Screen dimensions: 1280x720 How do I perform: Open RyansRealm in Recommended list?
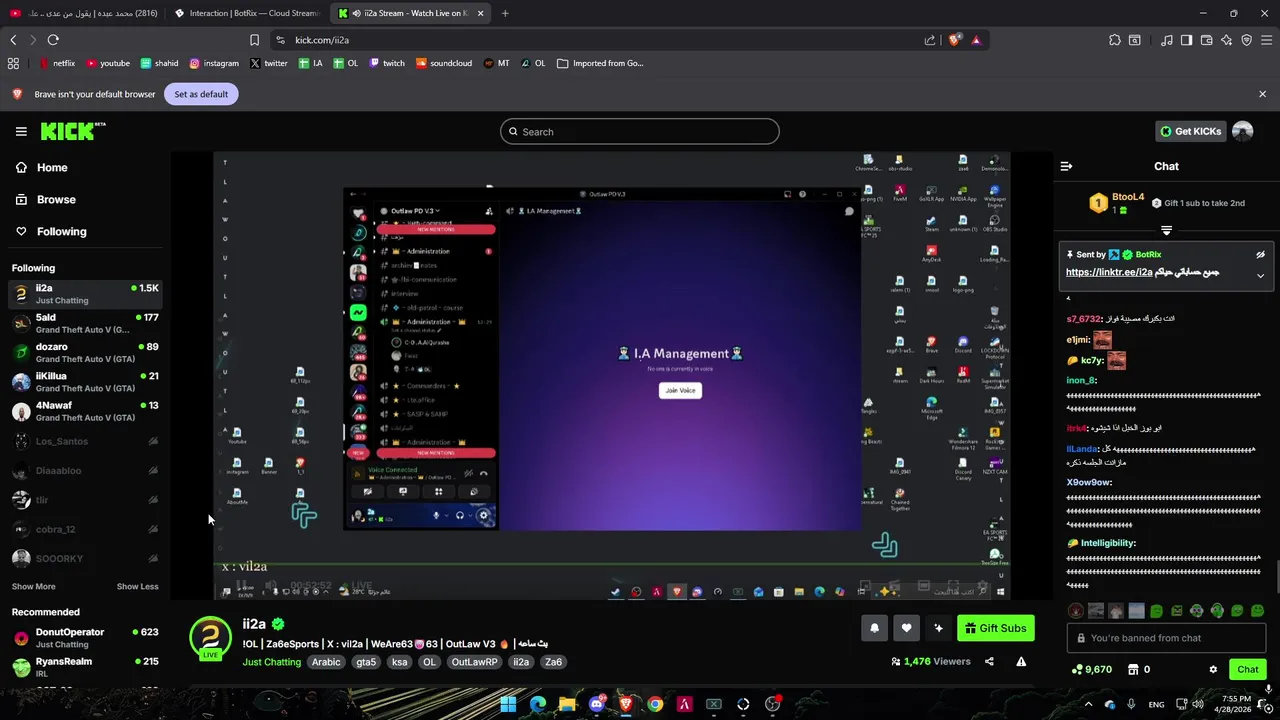pos(85,667)
